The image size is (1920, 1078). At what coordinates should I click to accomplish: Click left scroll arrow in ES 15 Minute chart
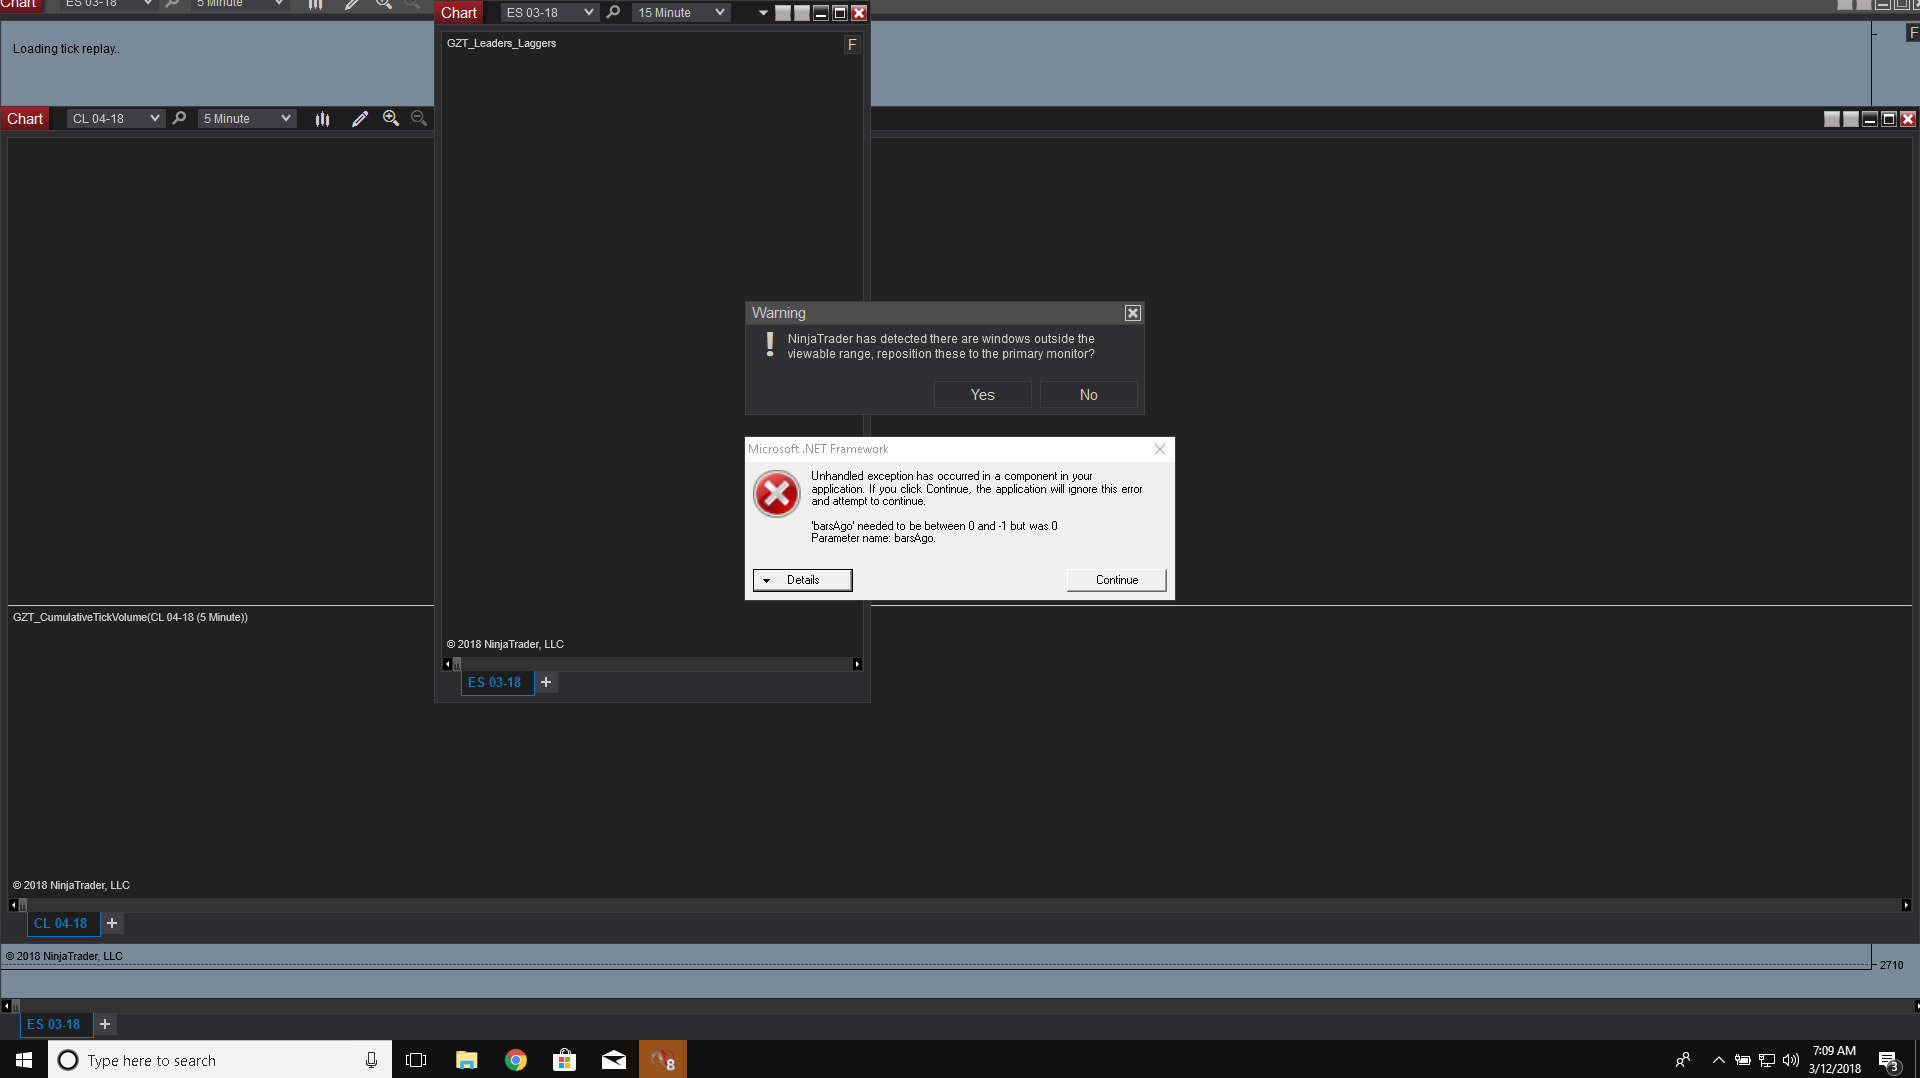tap(447, 665)
